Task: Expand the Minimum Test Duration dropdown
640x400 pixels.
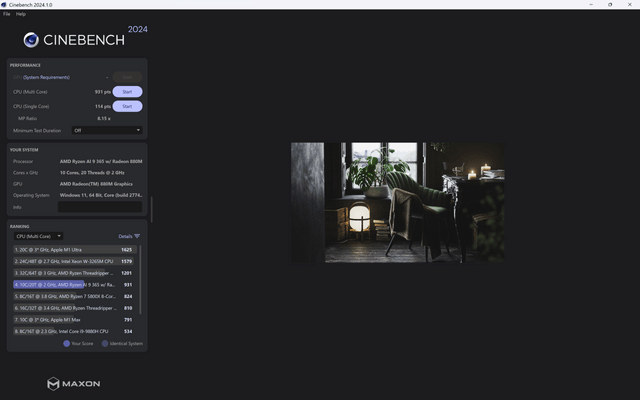Action: click(x=107, y=130)
